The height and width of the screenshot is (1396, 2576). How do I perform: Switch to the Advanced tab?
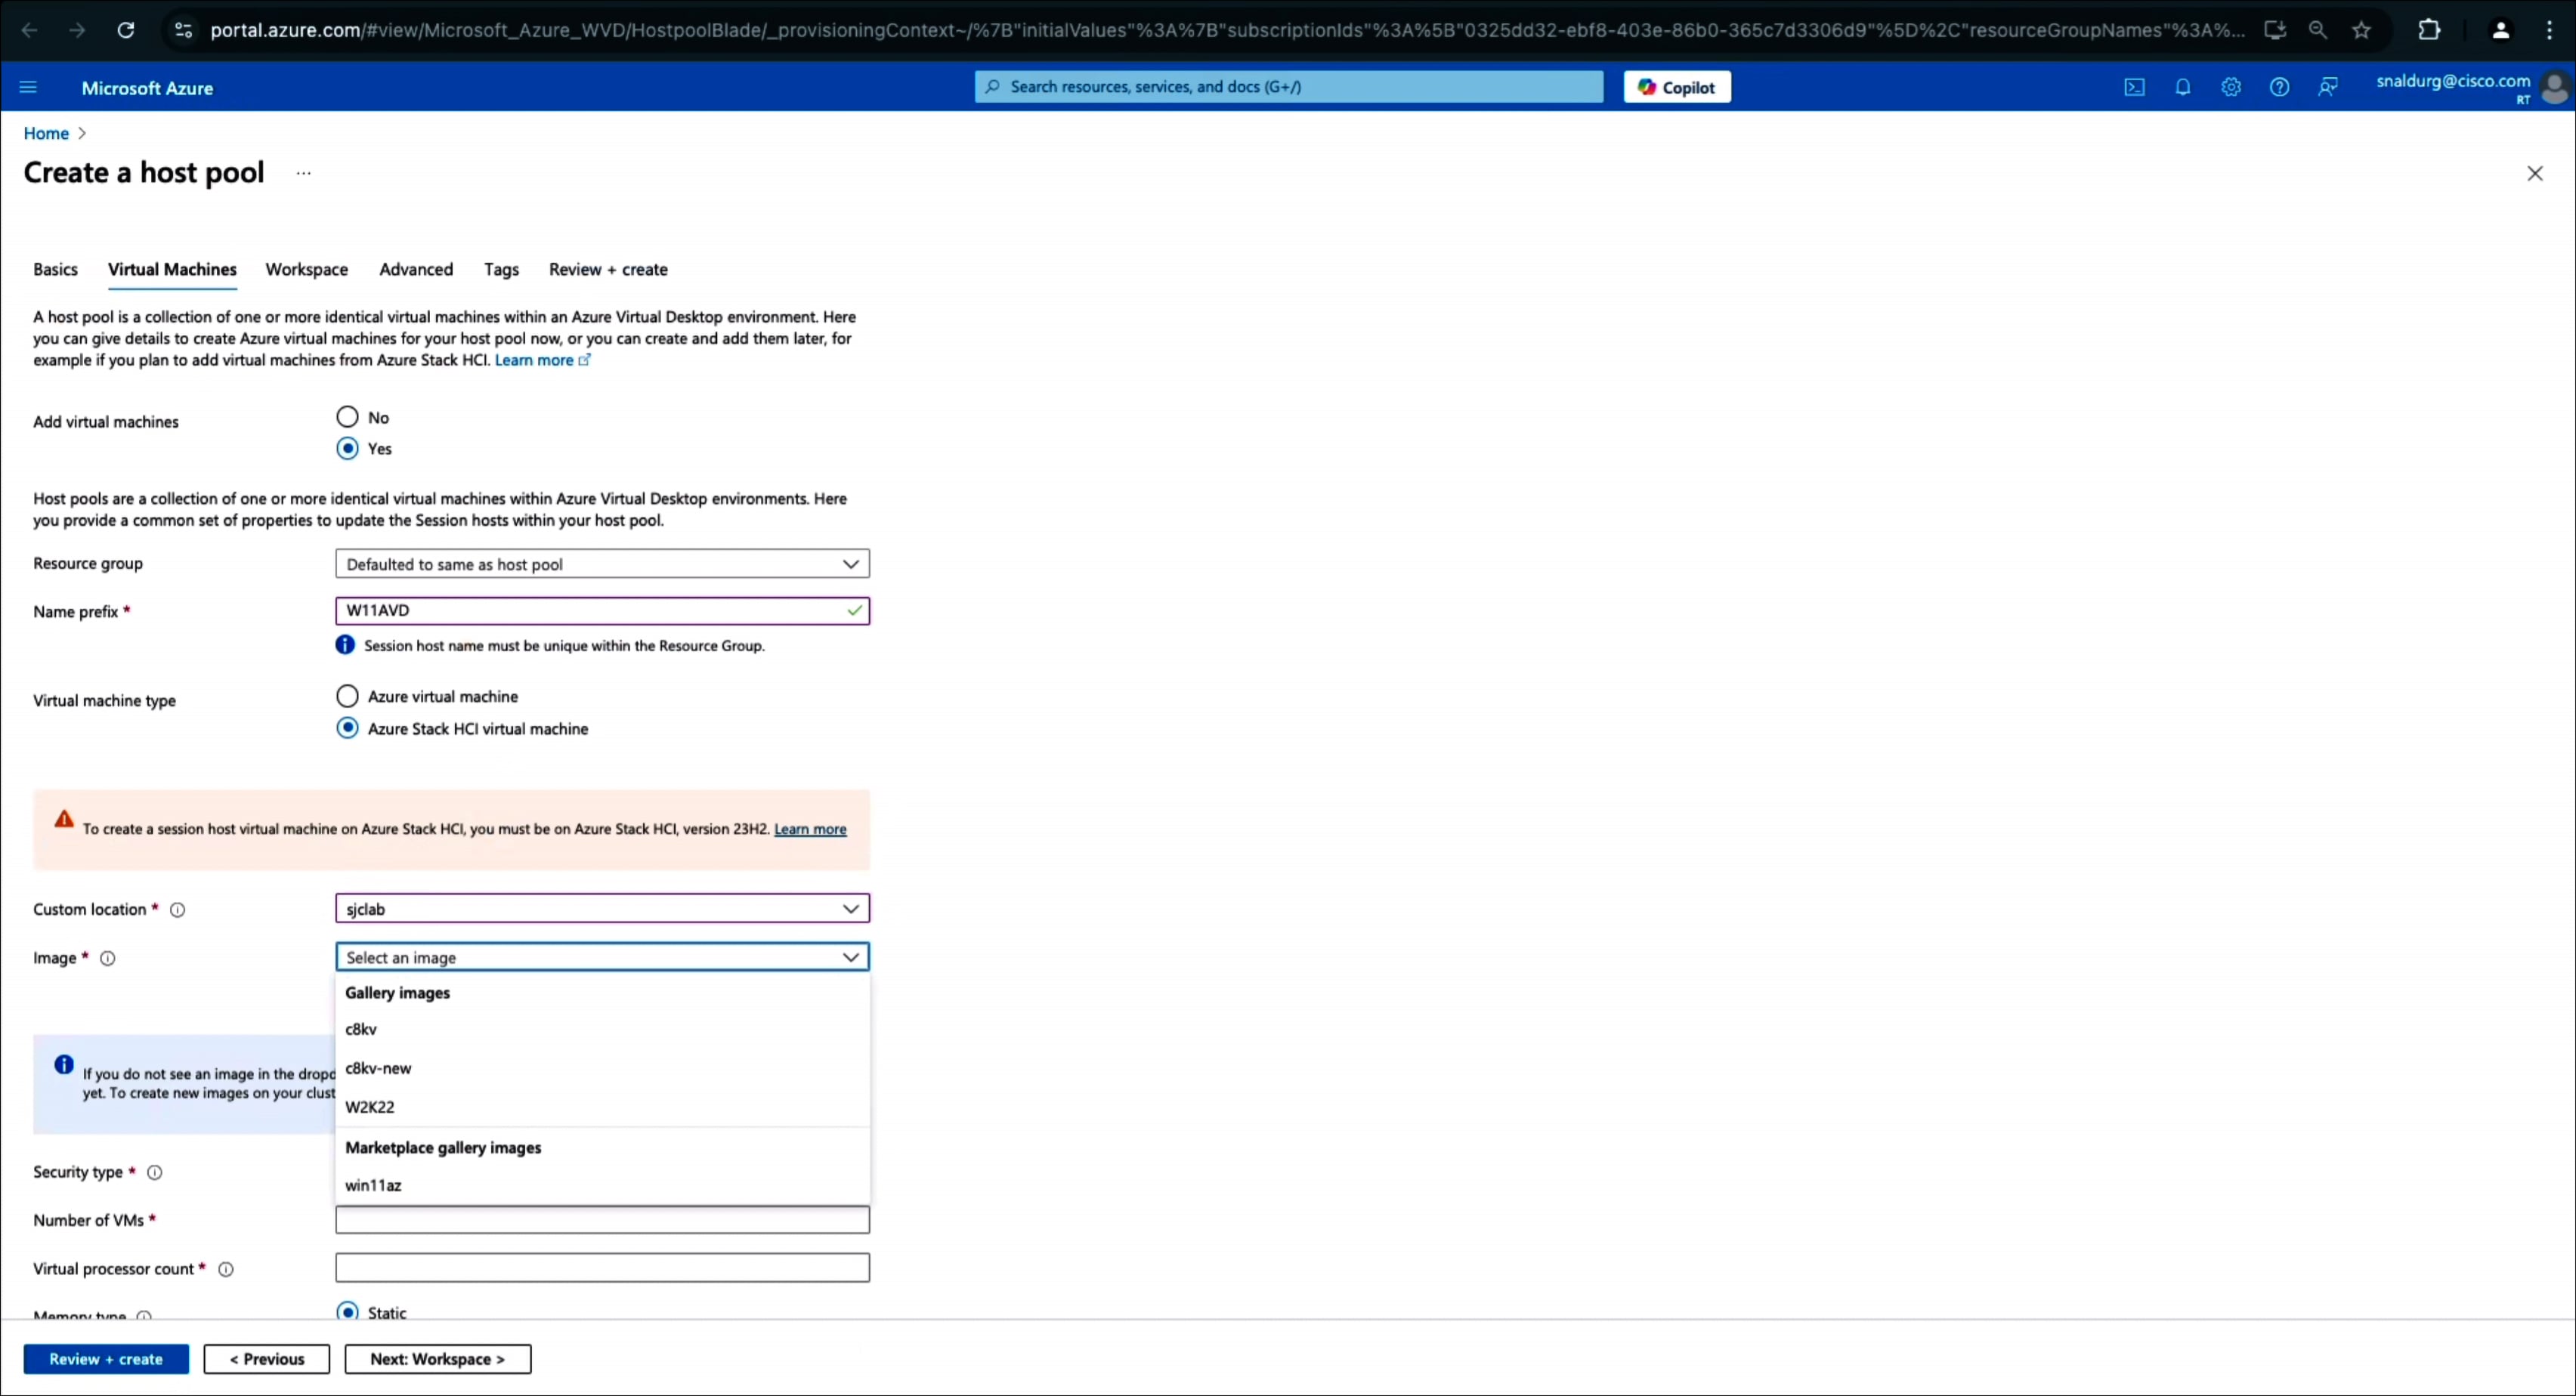tap(416, 269)
